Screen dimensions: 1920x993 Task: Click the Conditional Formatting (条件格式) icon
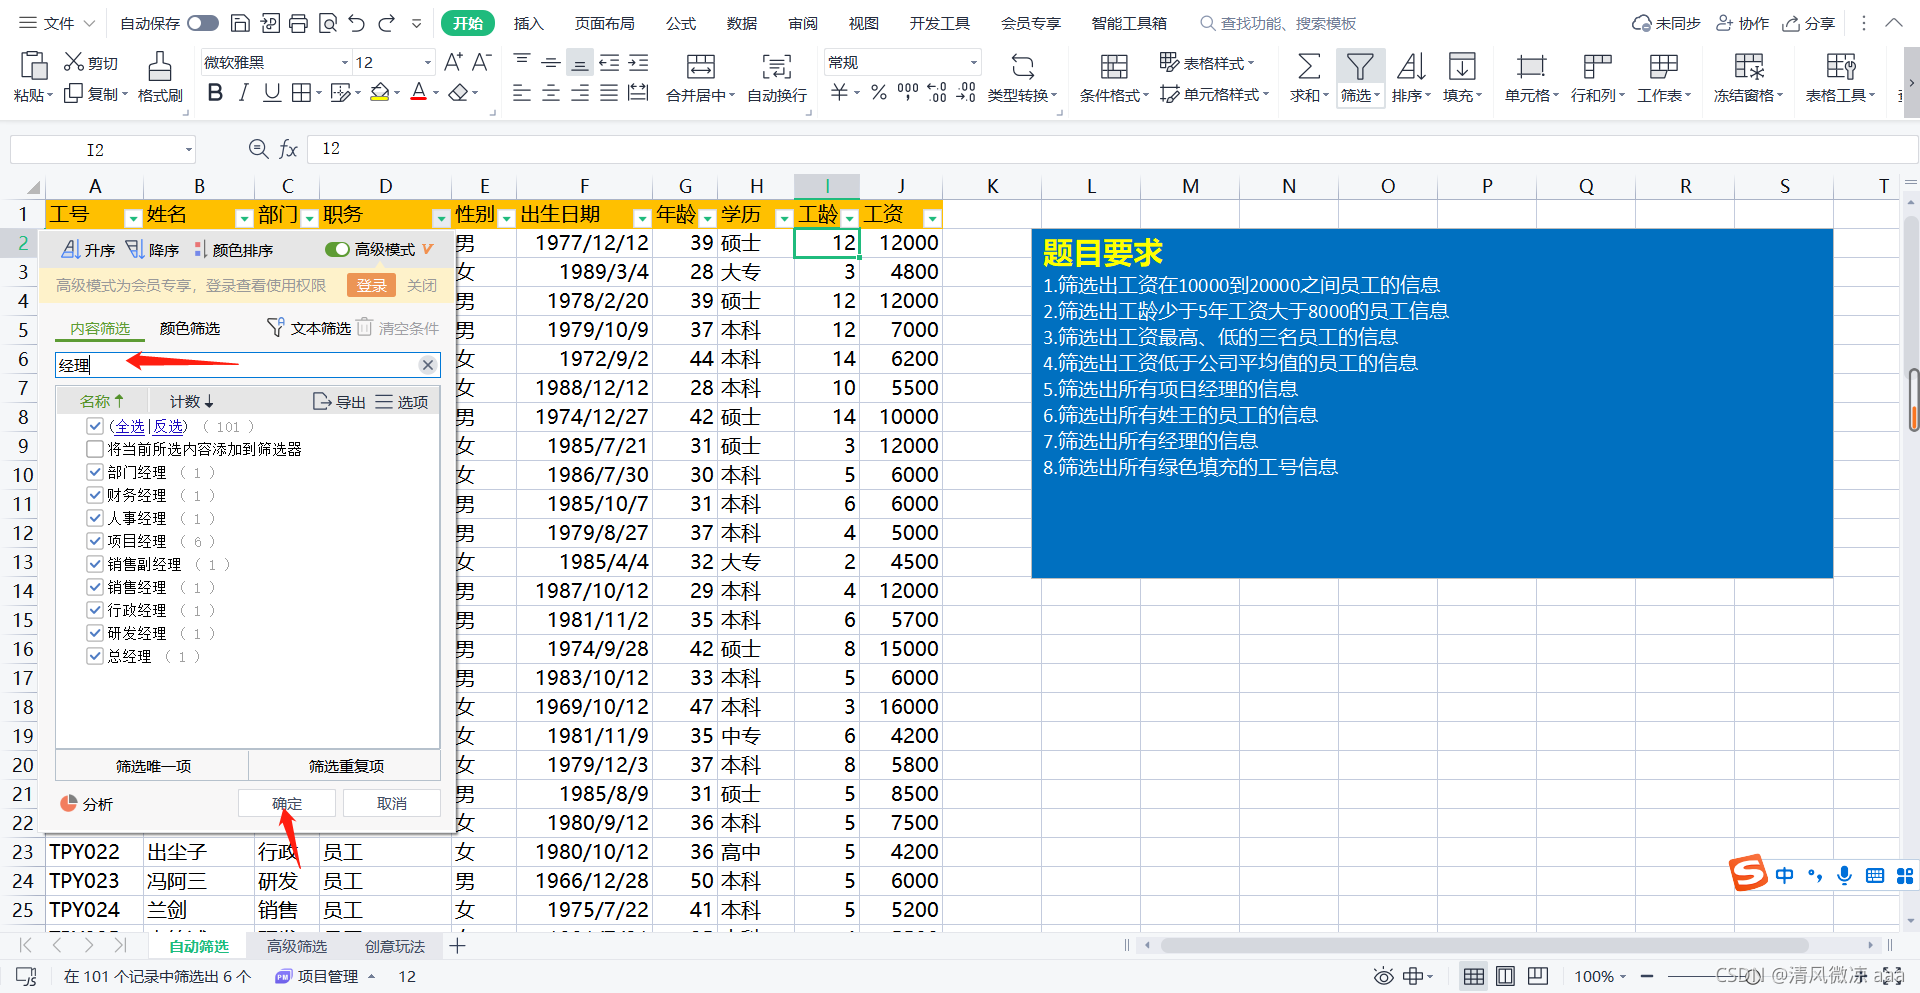(x=1114, y=67)
